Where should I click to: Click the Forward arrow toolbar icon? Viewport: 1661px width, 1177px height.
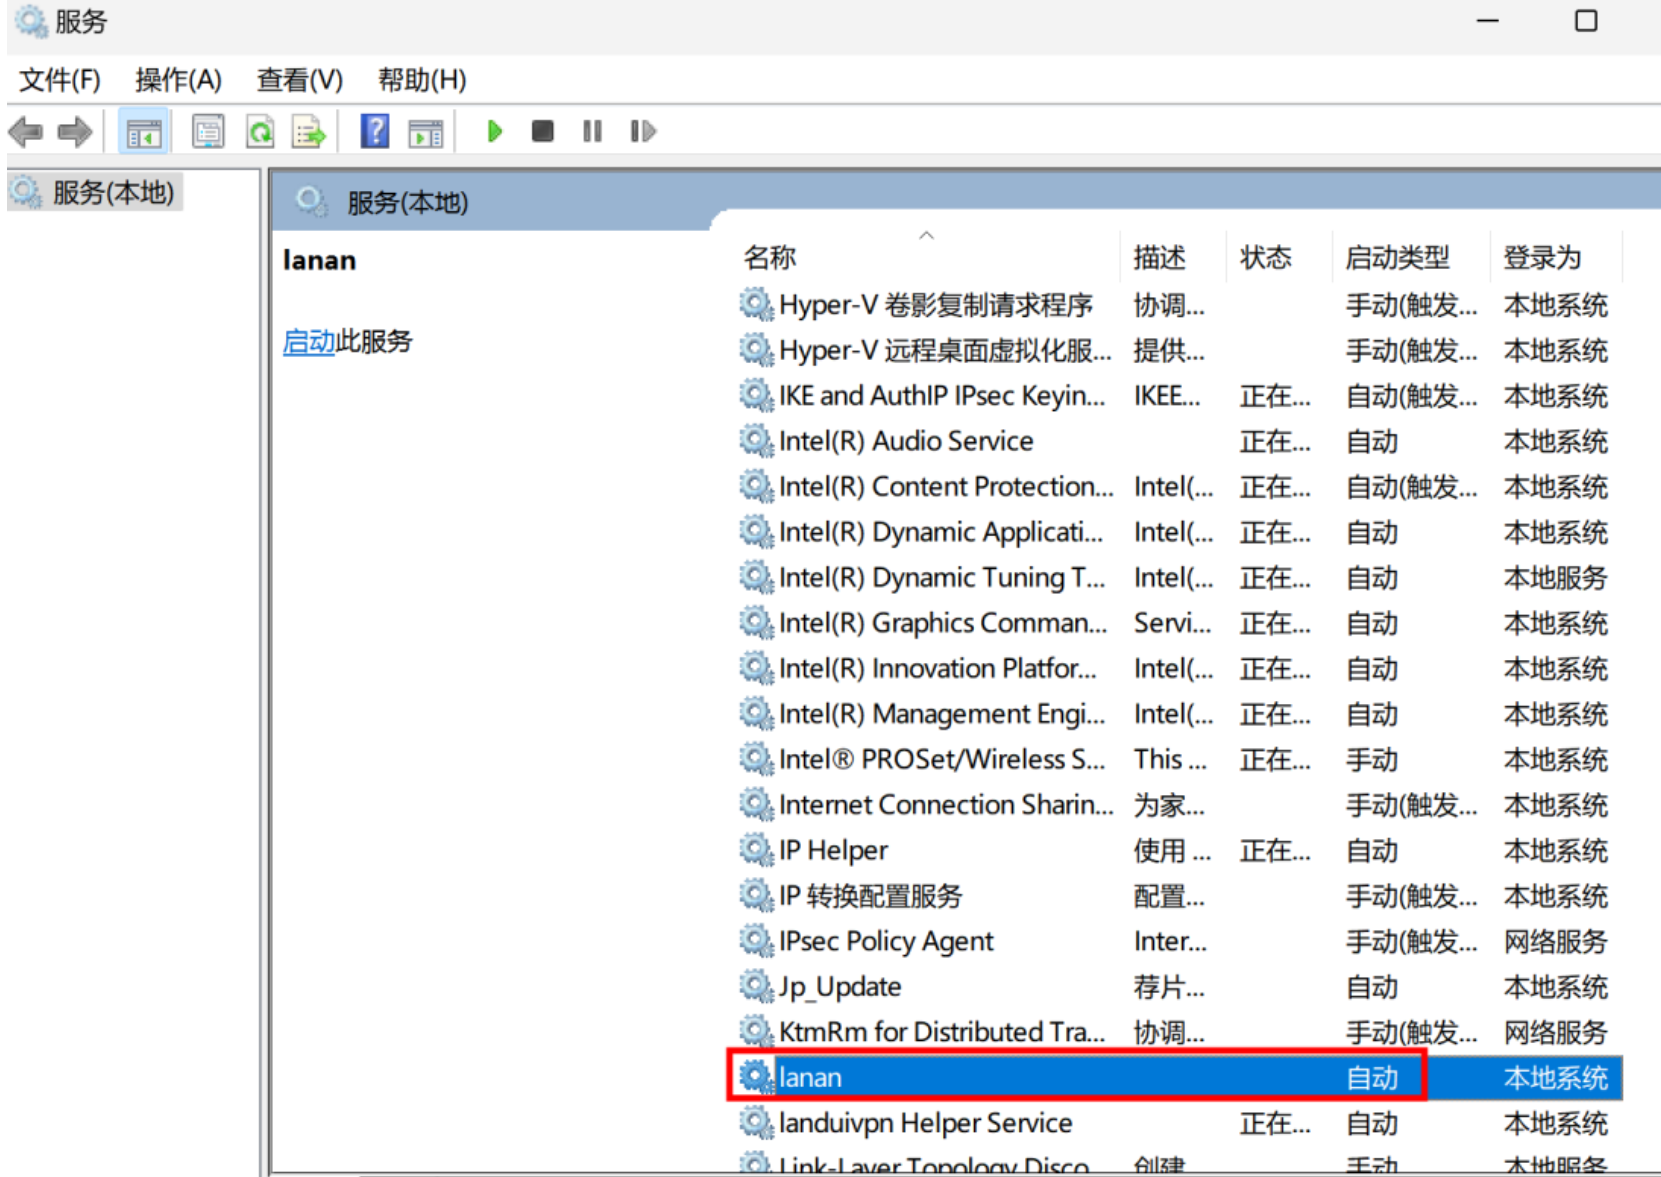75,132
